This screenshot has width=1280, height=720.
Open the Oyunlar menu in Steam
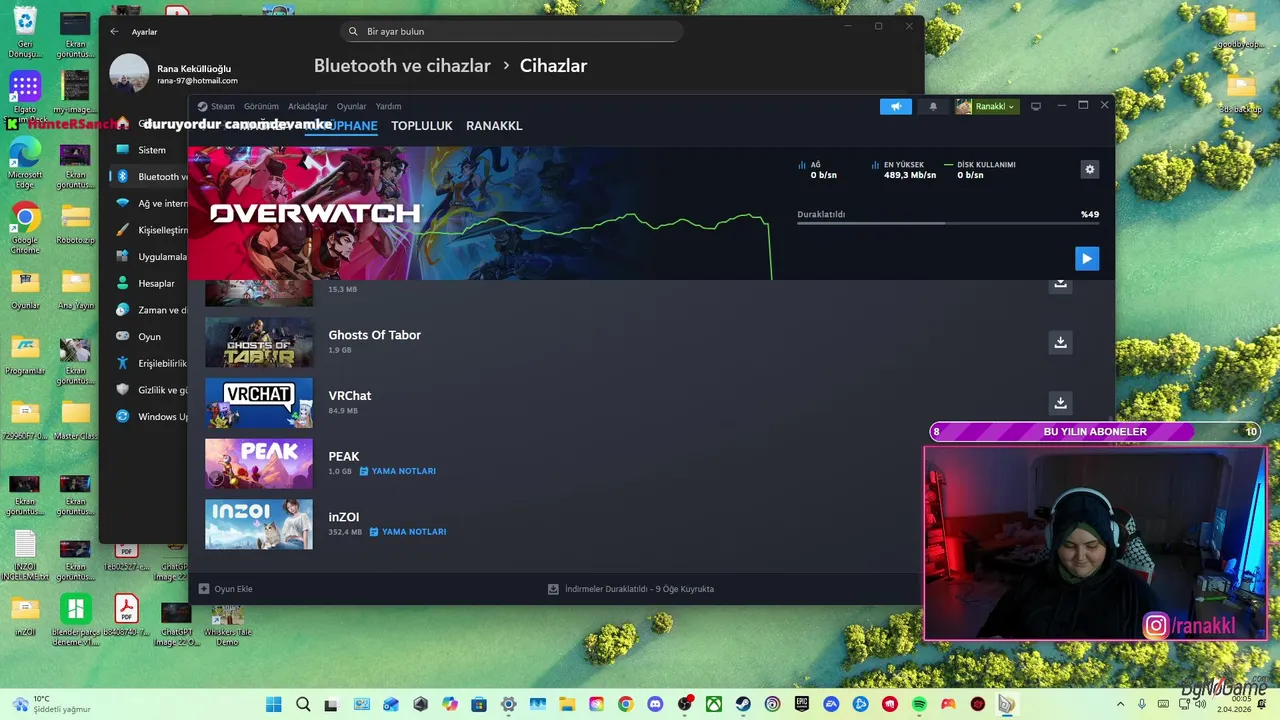pyautogui.click(x=351, y=106)
